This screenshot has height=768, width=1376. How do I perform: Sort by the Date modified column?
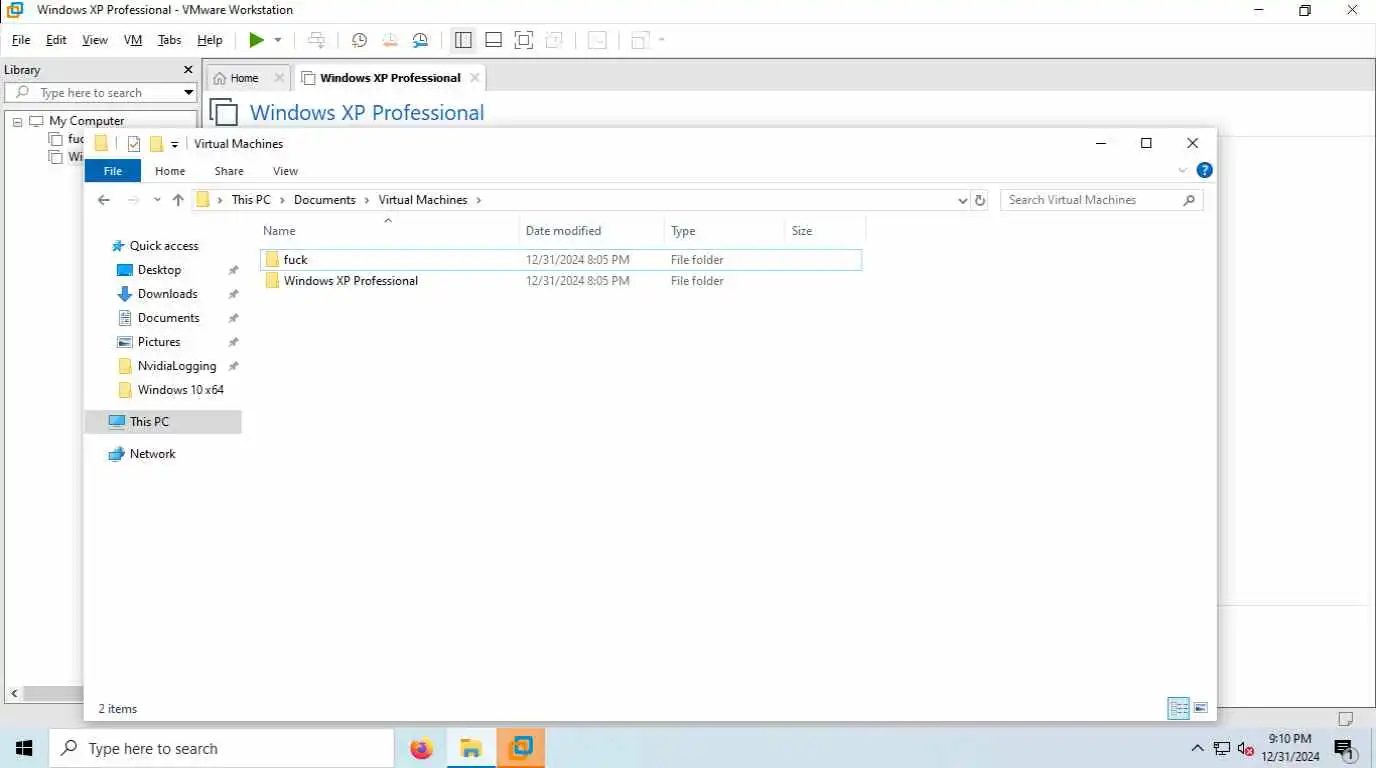pos(592,231)
